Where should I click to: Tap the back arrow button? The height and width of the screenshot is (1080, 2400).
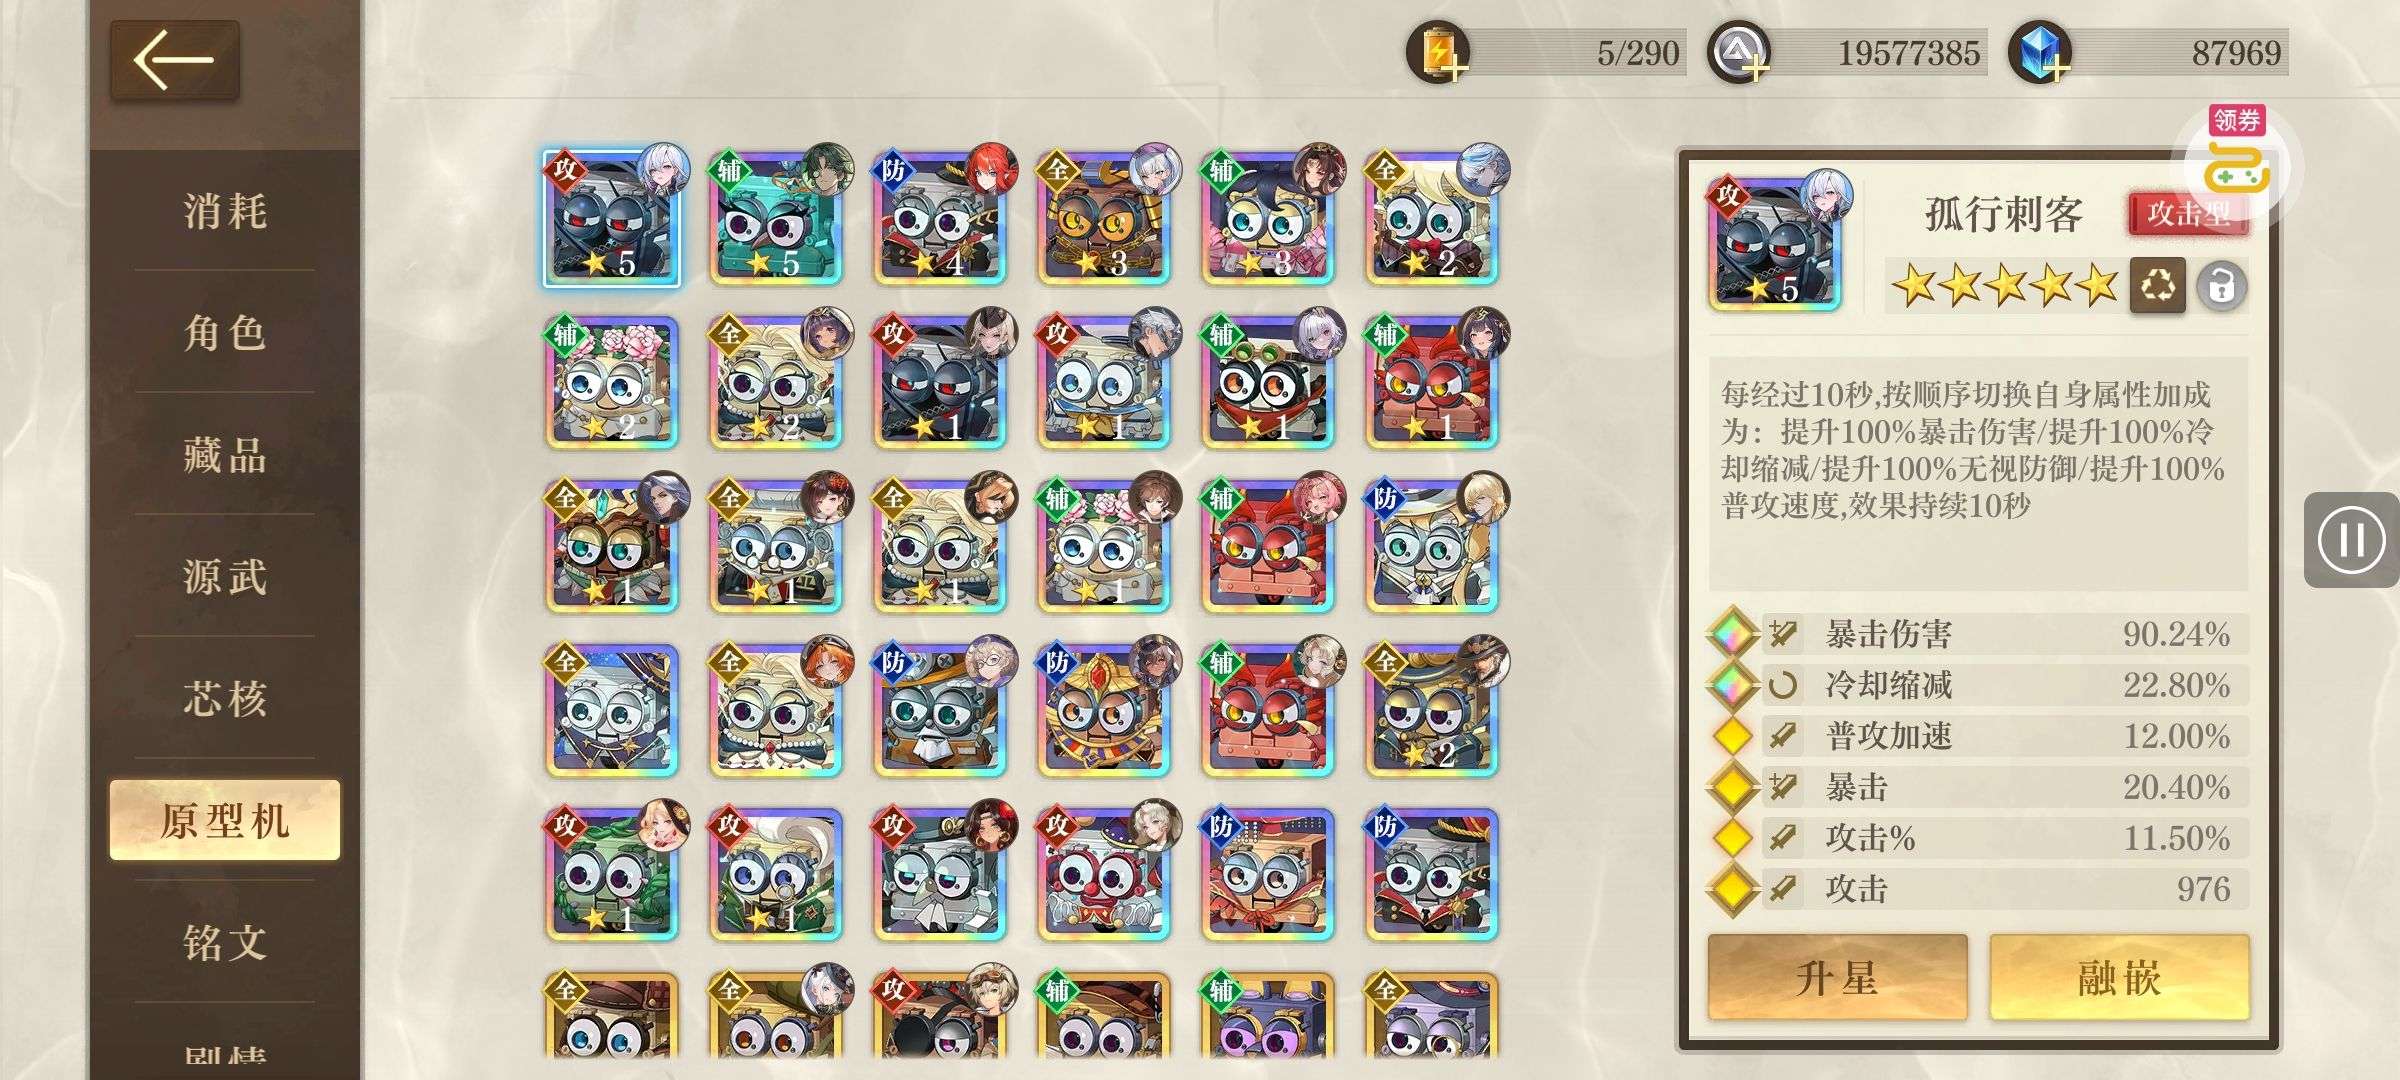pyautogui.click(x=174, y=60)
